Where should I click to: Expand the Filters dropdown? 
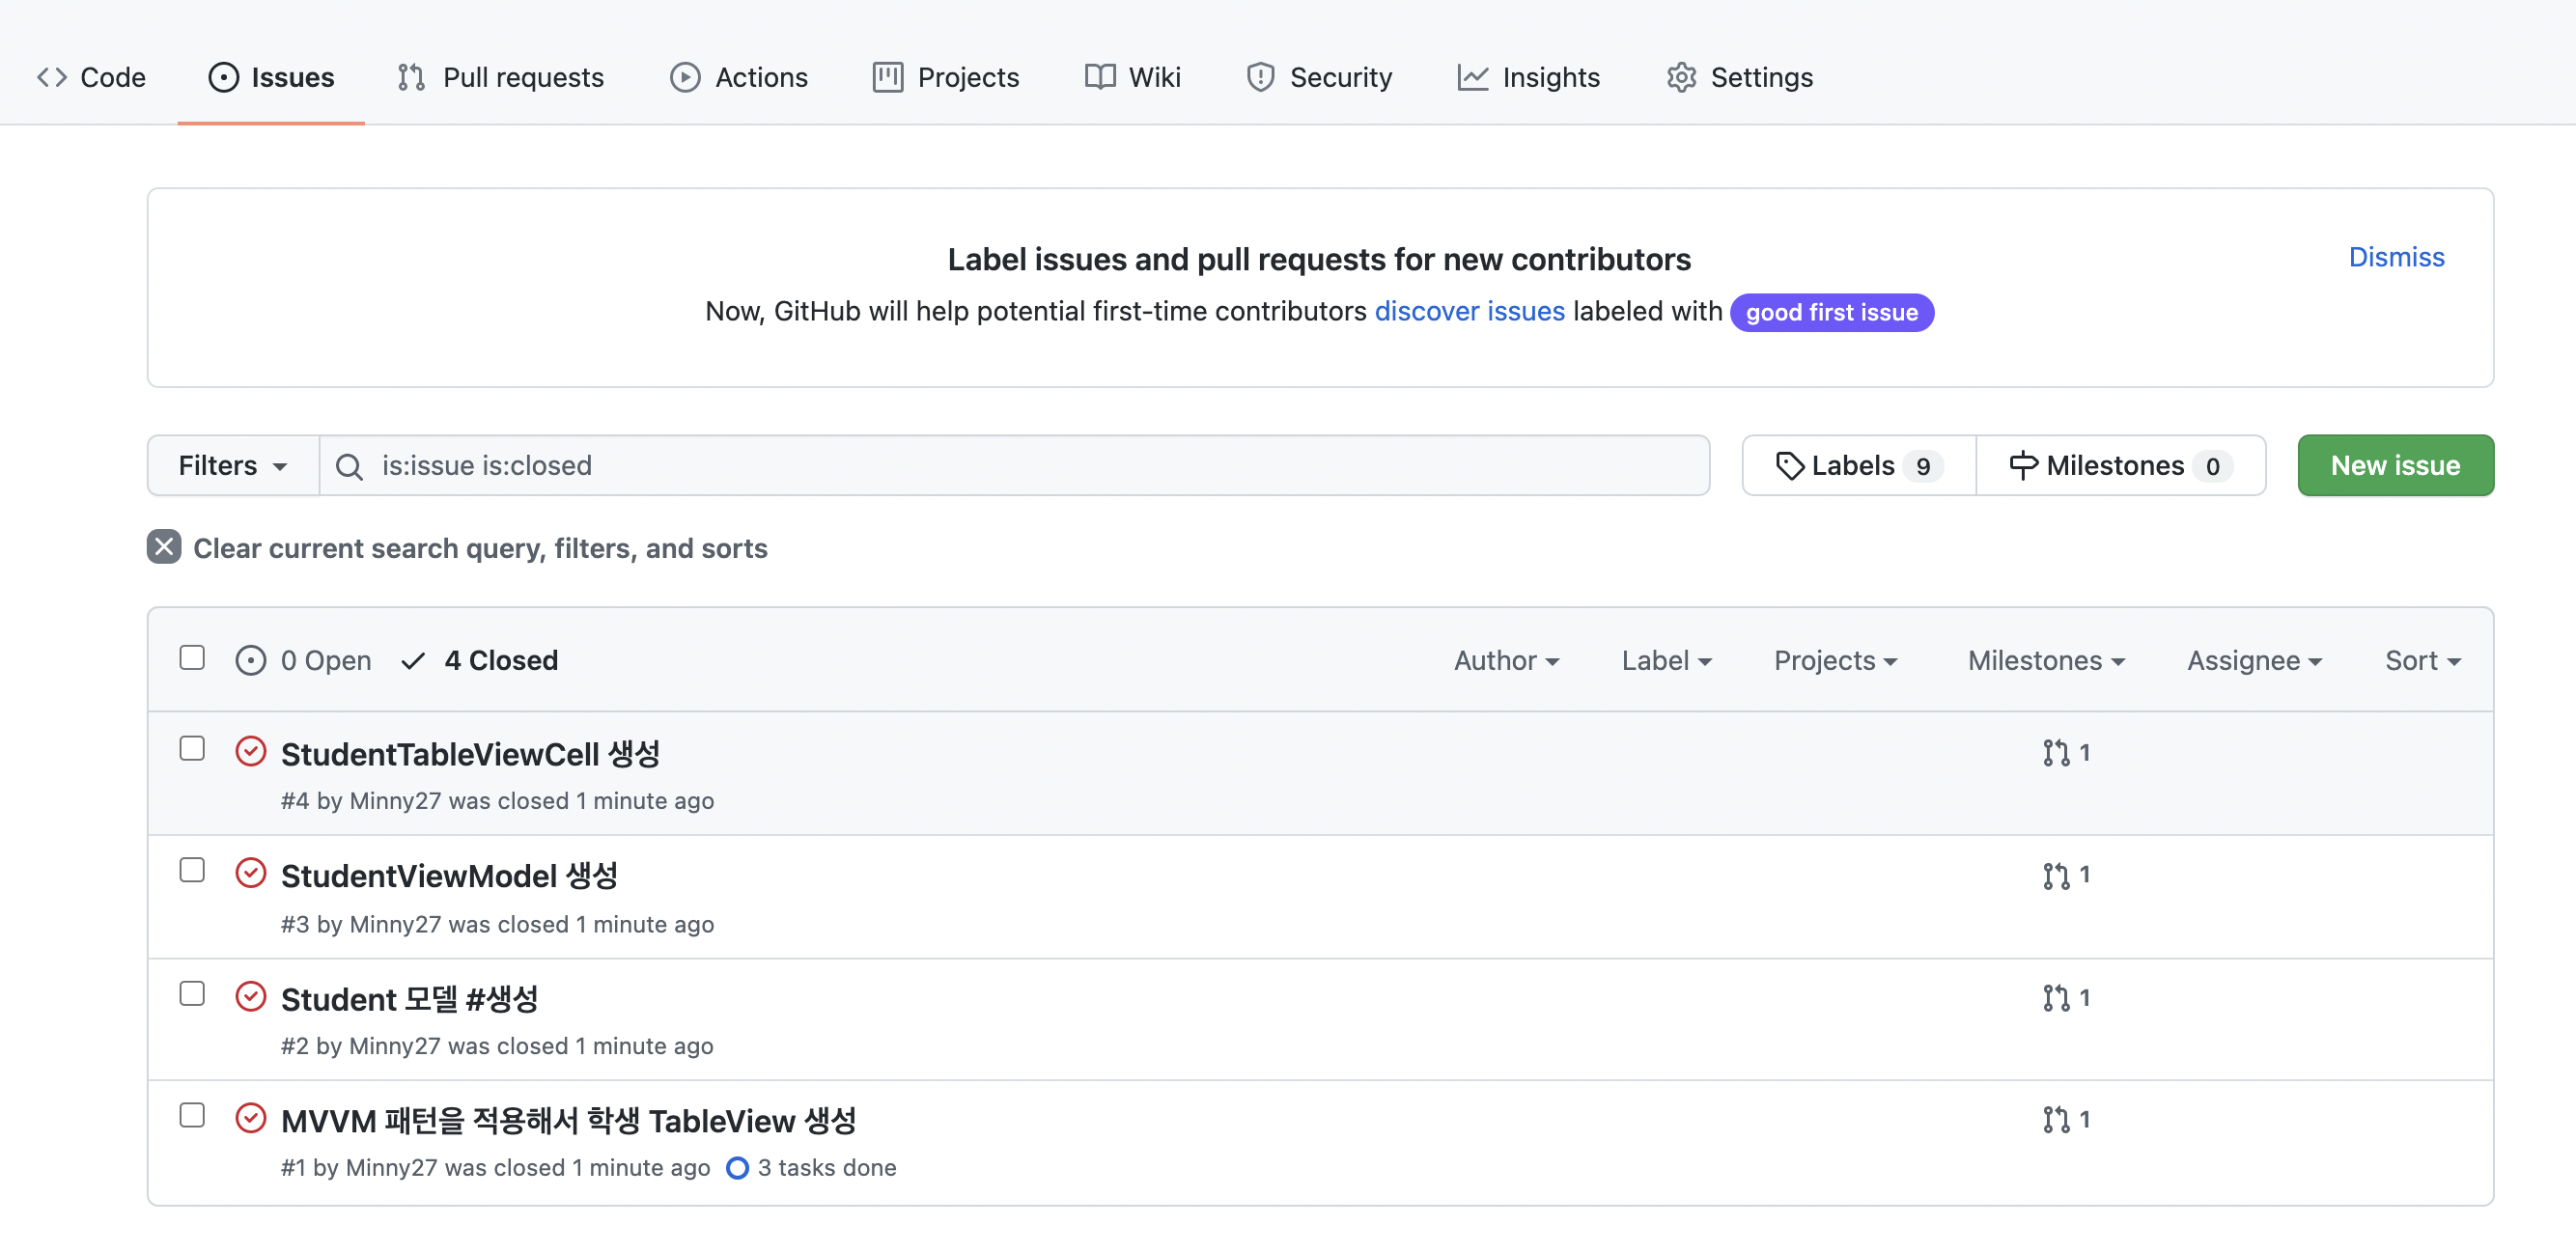tap(232, 465)
